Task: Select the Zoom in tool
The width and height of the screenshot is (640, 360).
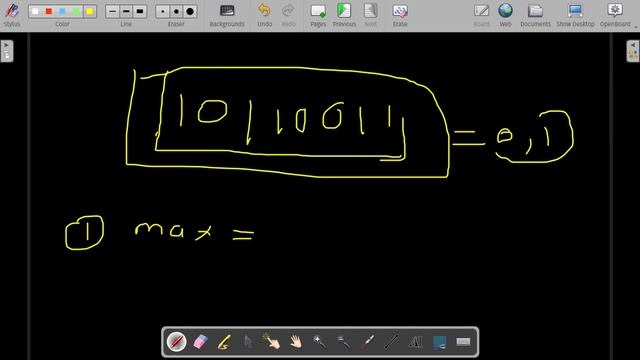Action: coord(320,342)
